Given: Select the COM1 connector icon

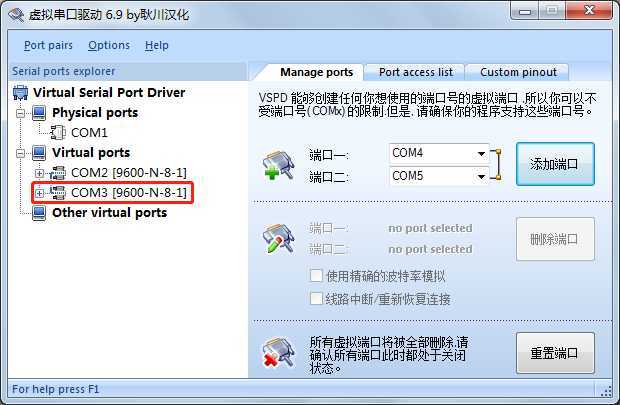Looking at the screenshot, I should [x=58, y=132].
